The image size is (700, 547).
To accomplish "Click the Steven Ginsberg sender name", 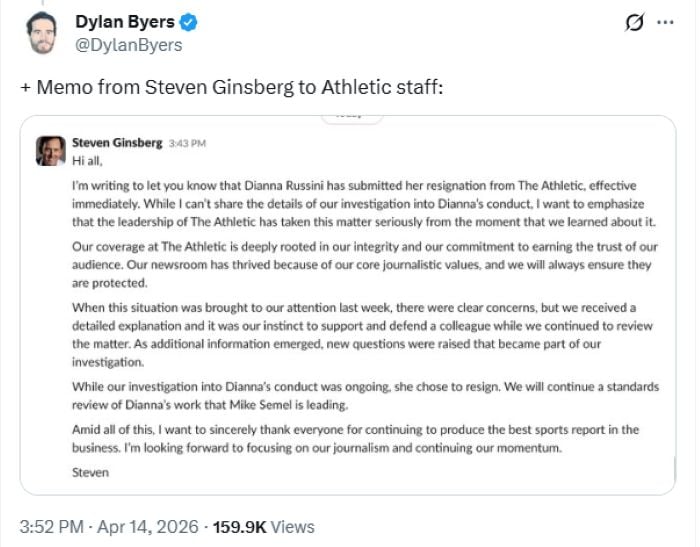I will tap(117, 143).
